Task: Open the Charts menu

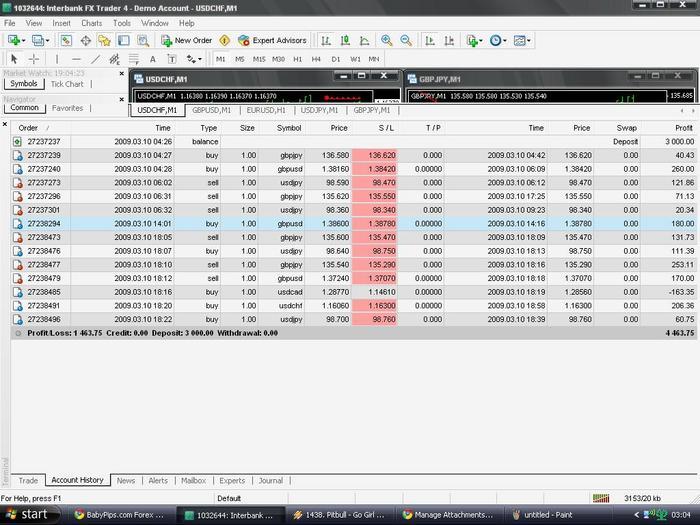Action: coord(92,23)
